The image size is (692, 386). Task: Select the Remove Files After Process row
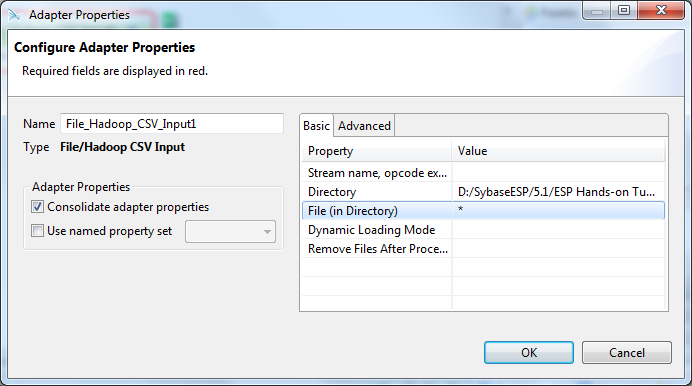click(483, 249)
